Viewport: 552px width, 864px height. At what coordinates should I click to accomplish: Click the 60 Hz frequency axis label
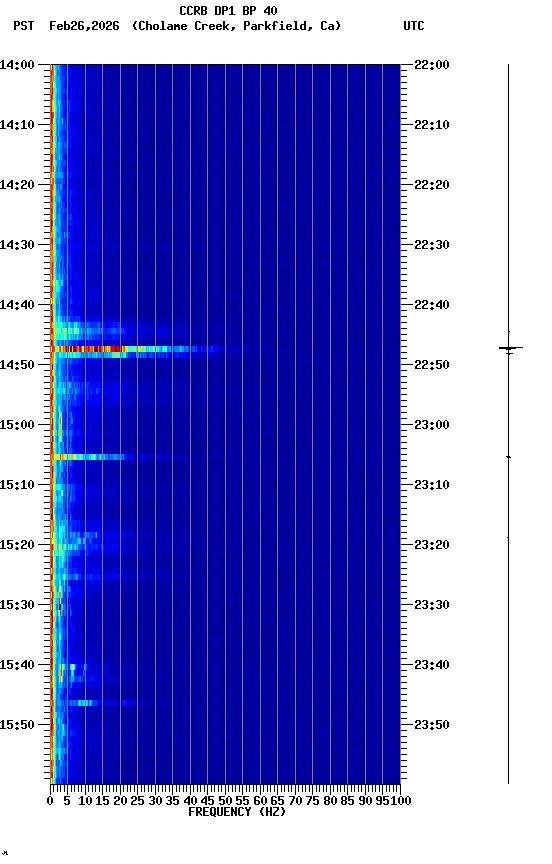260,801
